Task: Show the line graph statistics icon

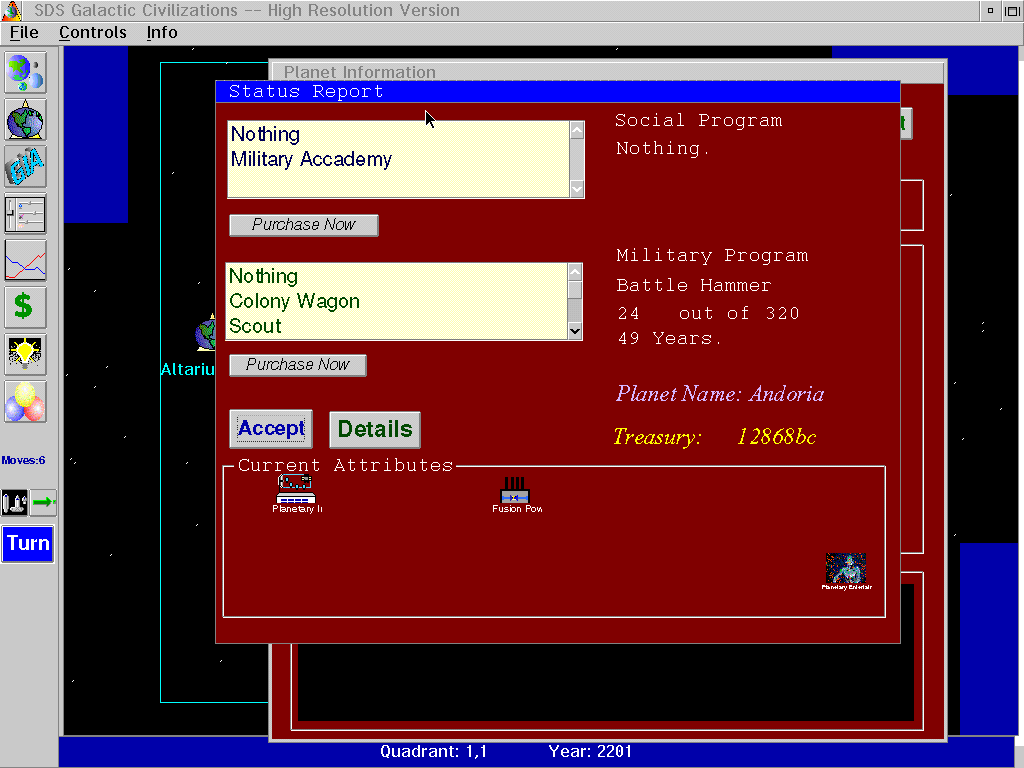Action: (x=25, y=261)
